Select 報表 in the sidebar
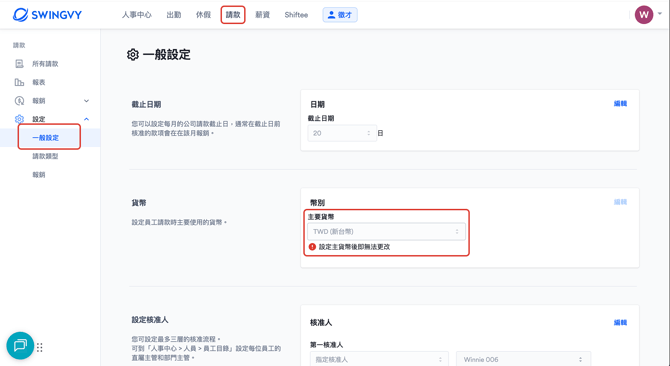The width and height of the screenshot is (670, 366). point(38,82)
